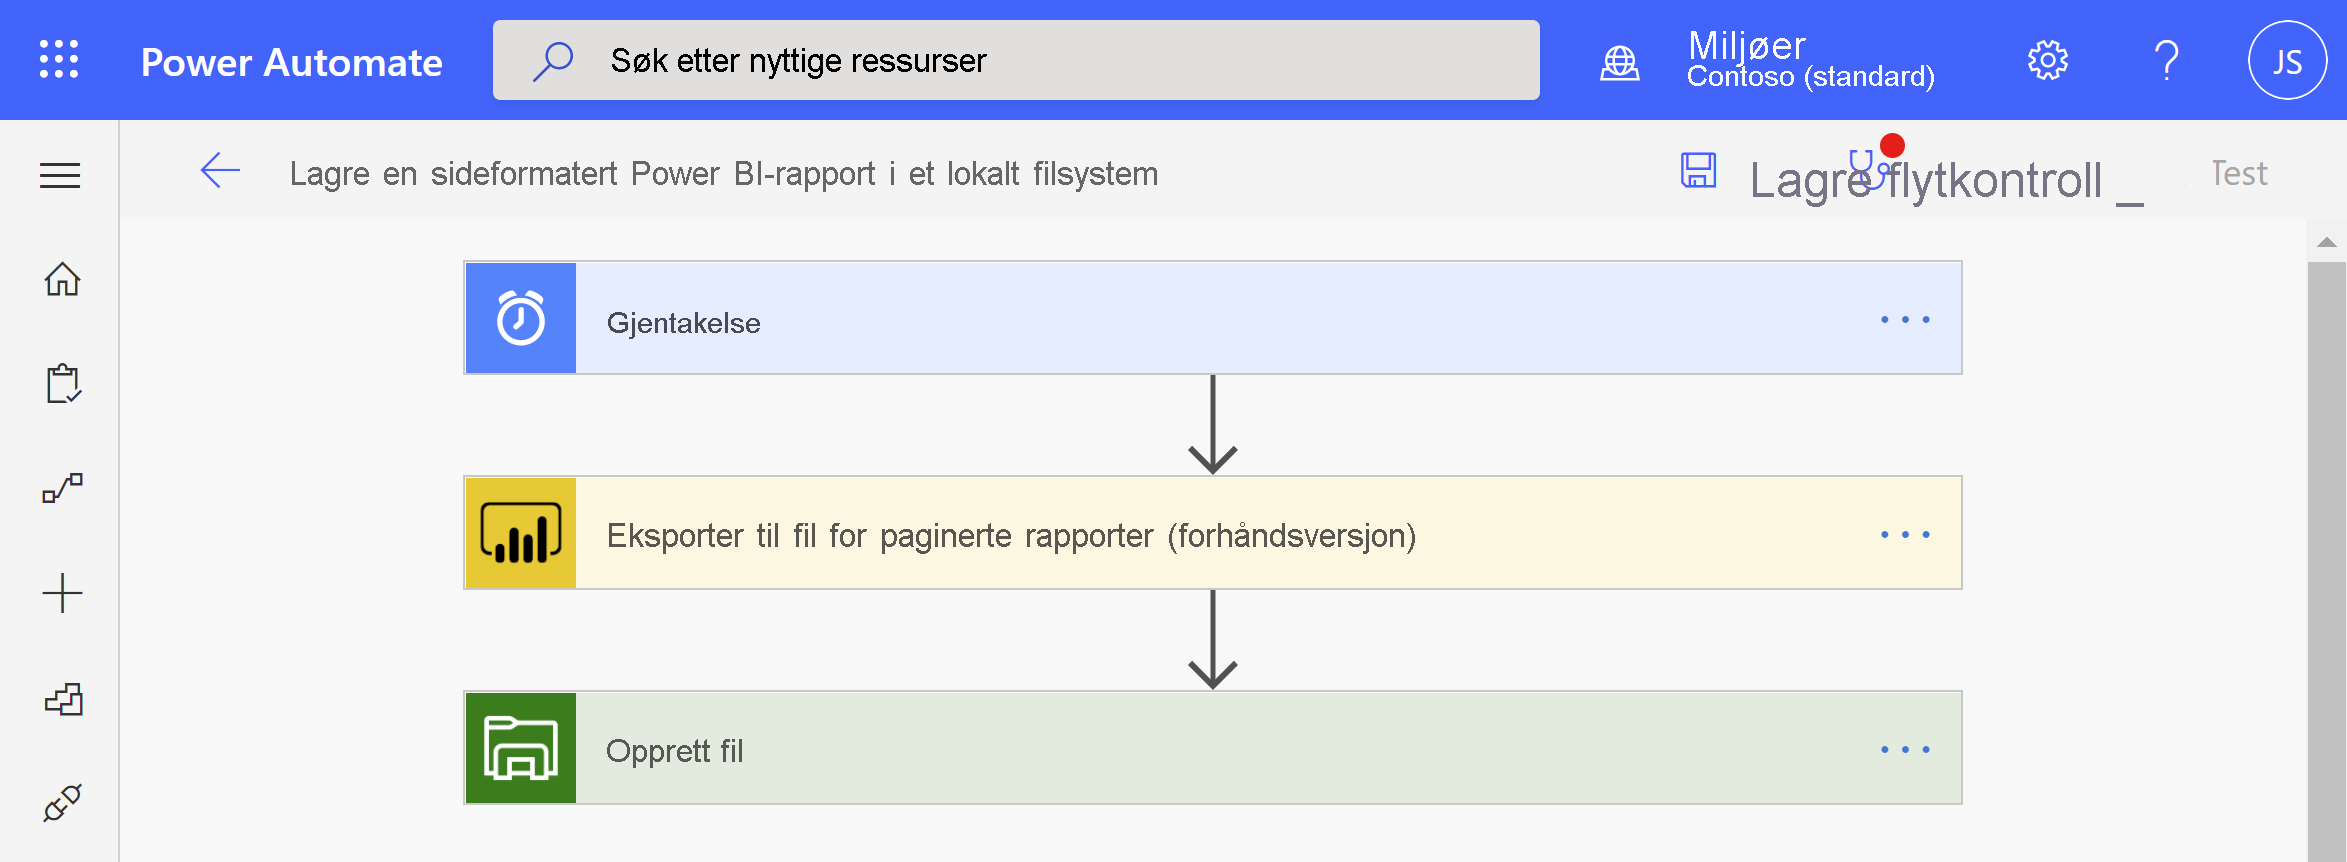Expand the Gjentakelse trigger step

(x=1213, y=318)
